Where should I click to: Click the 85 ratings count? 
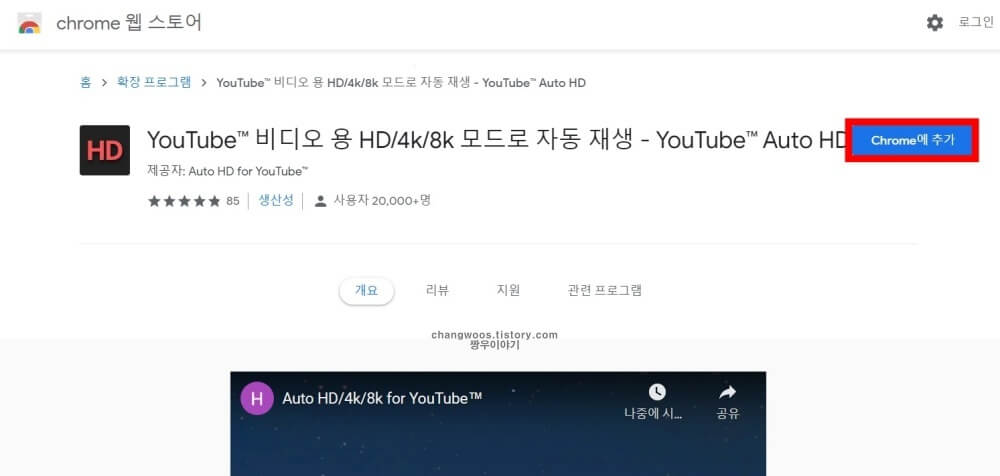[233, 201]
